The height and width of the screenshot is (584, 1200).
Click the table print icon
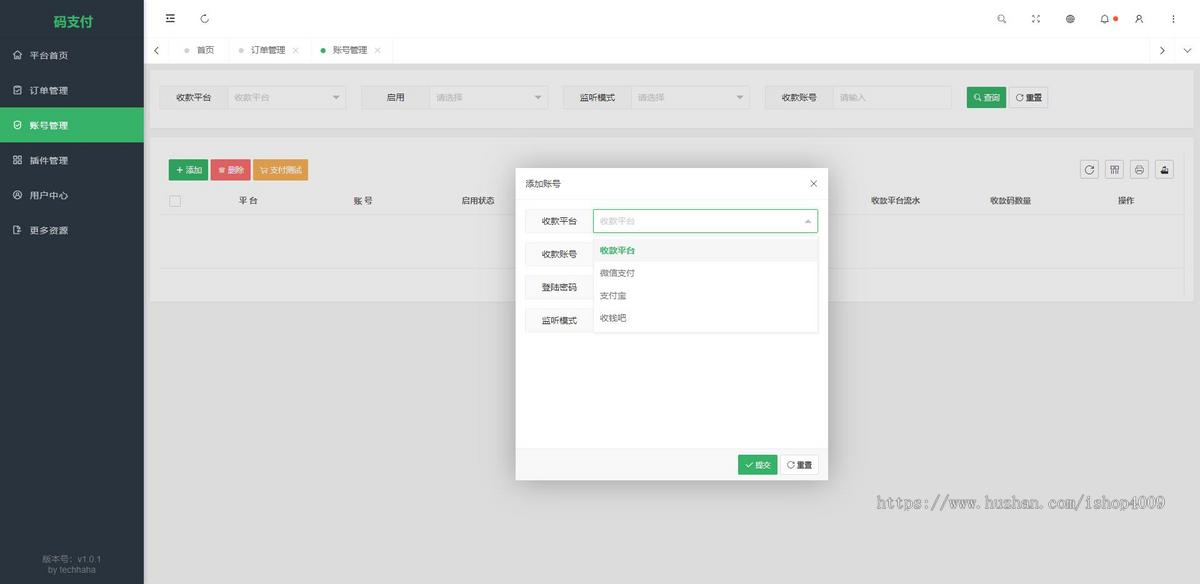pos(1139,169)
